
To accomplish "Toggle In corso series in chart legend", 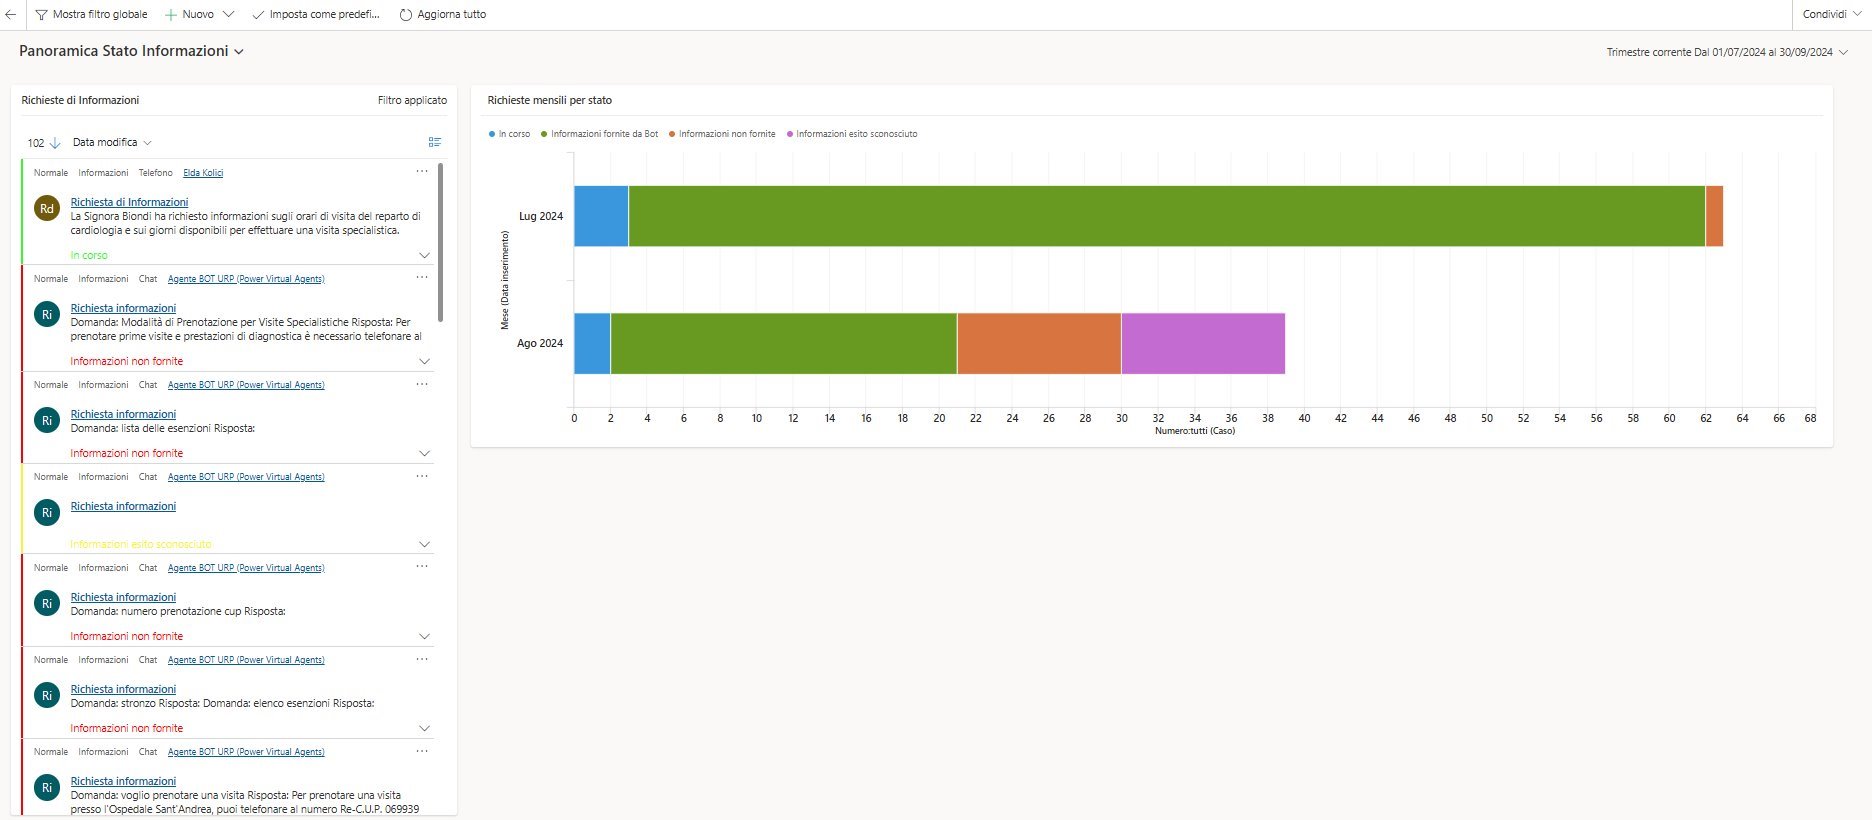I will 509,134.
